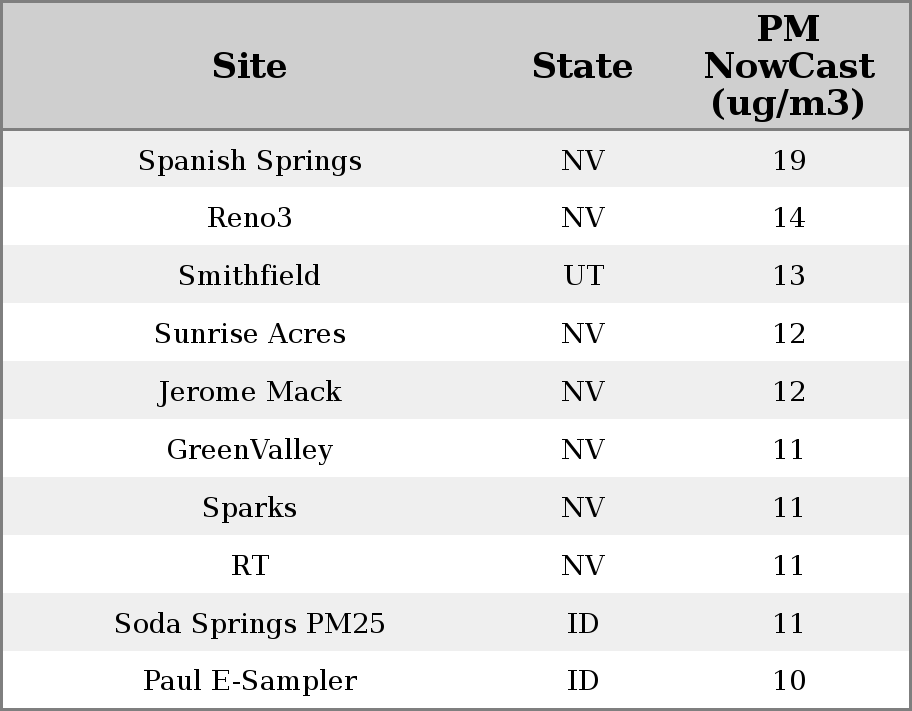Select the Spanish Springs site cell
This screenshot has width=912, height=711.
(x=250, y=161)
